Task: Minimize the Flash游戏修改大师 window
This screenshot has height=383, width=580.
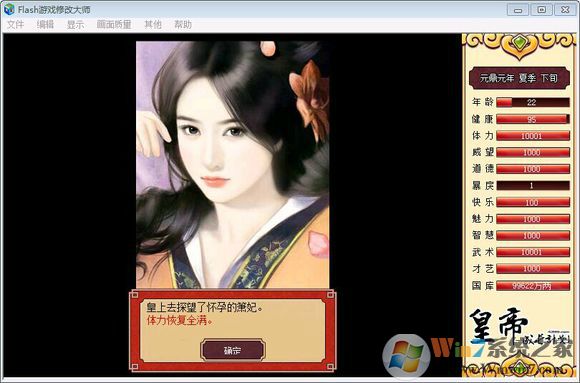Action: tap(518, 10)
